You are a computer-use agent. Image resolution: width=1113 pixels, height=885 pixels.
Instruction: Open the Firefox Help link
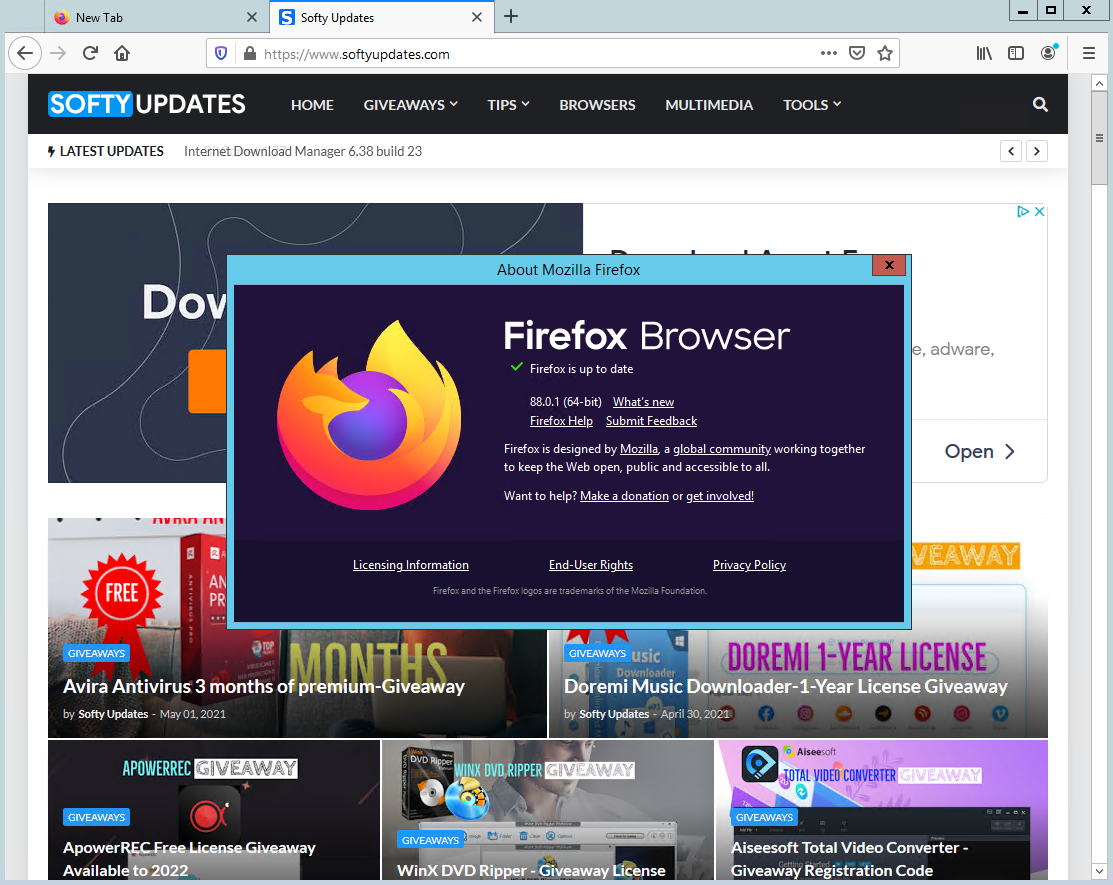(561, 421)
